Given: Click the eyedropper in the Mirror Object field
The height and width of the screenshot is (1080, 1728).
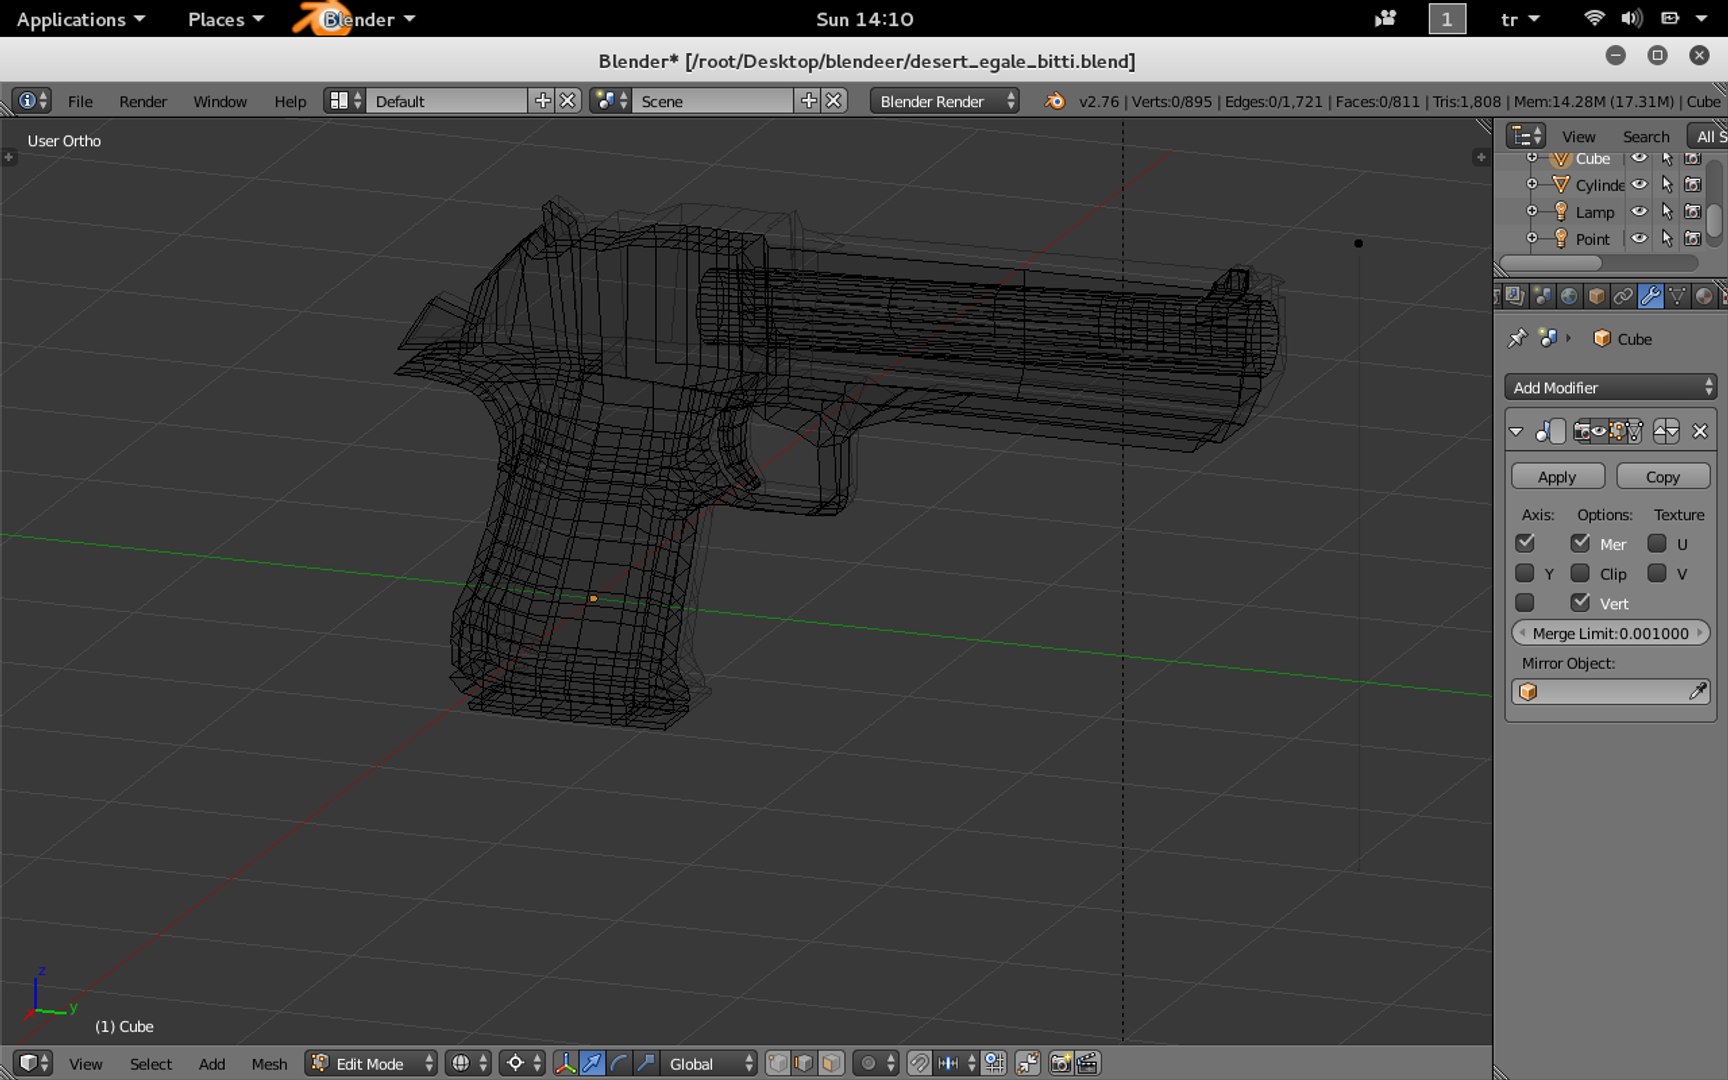Looking at the screenshot, I should [x=1697, y=691].
